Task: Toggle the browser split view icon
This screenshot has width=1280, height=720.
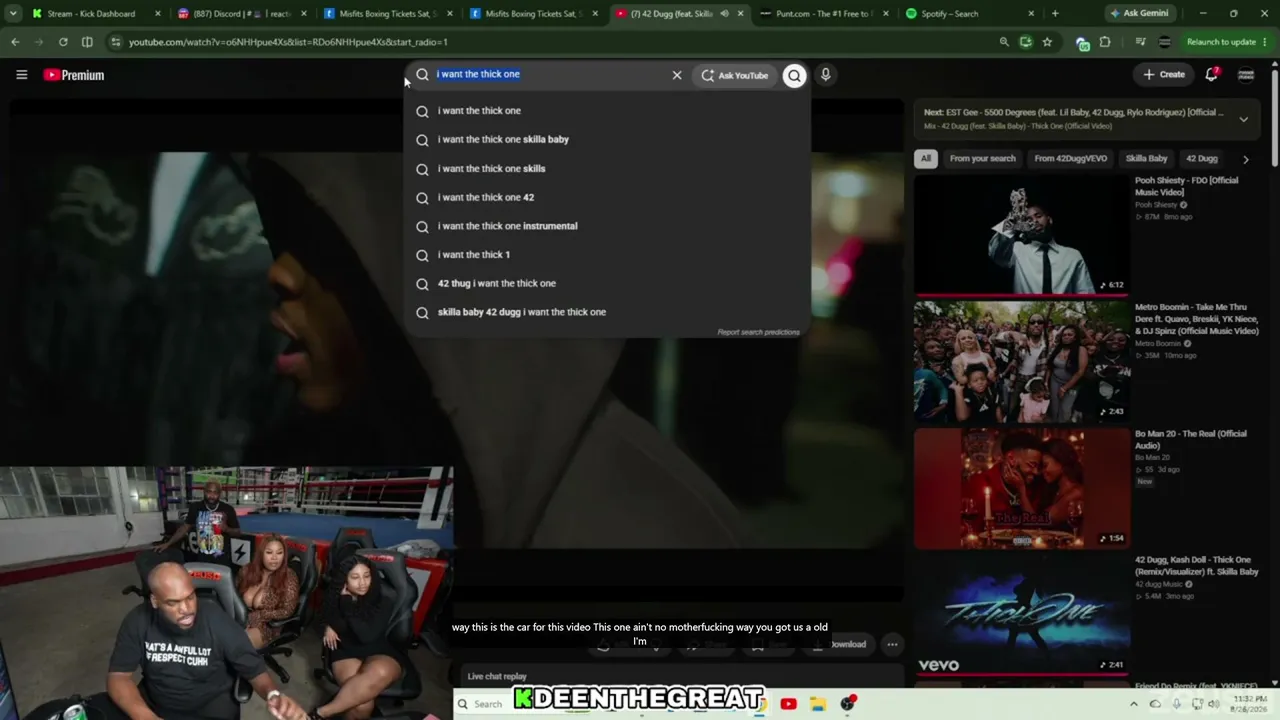Action: click(87, 42)
